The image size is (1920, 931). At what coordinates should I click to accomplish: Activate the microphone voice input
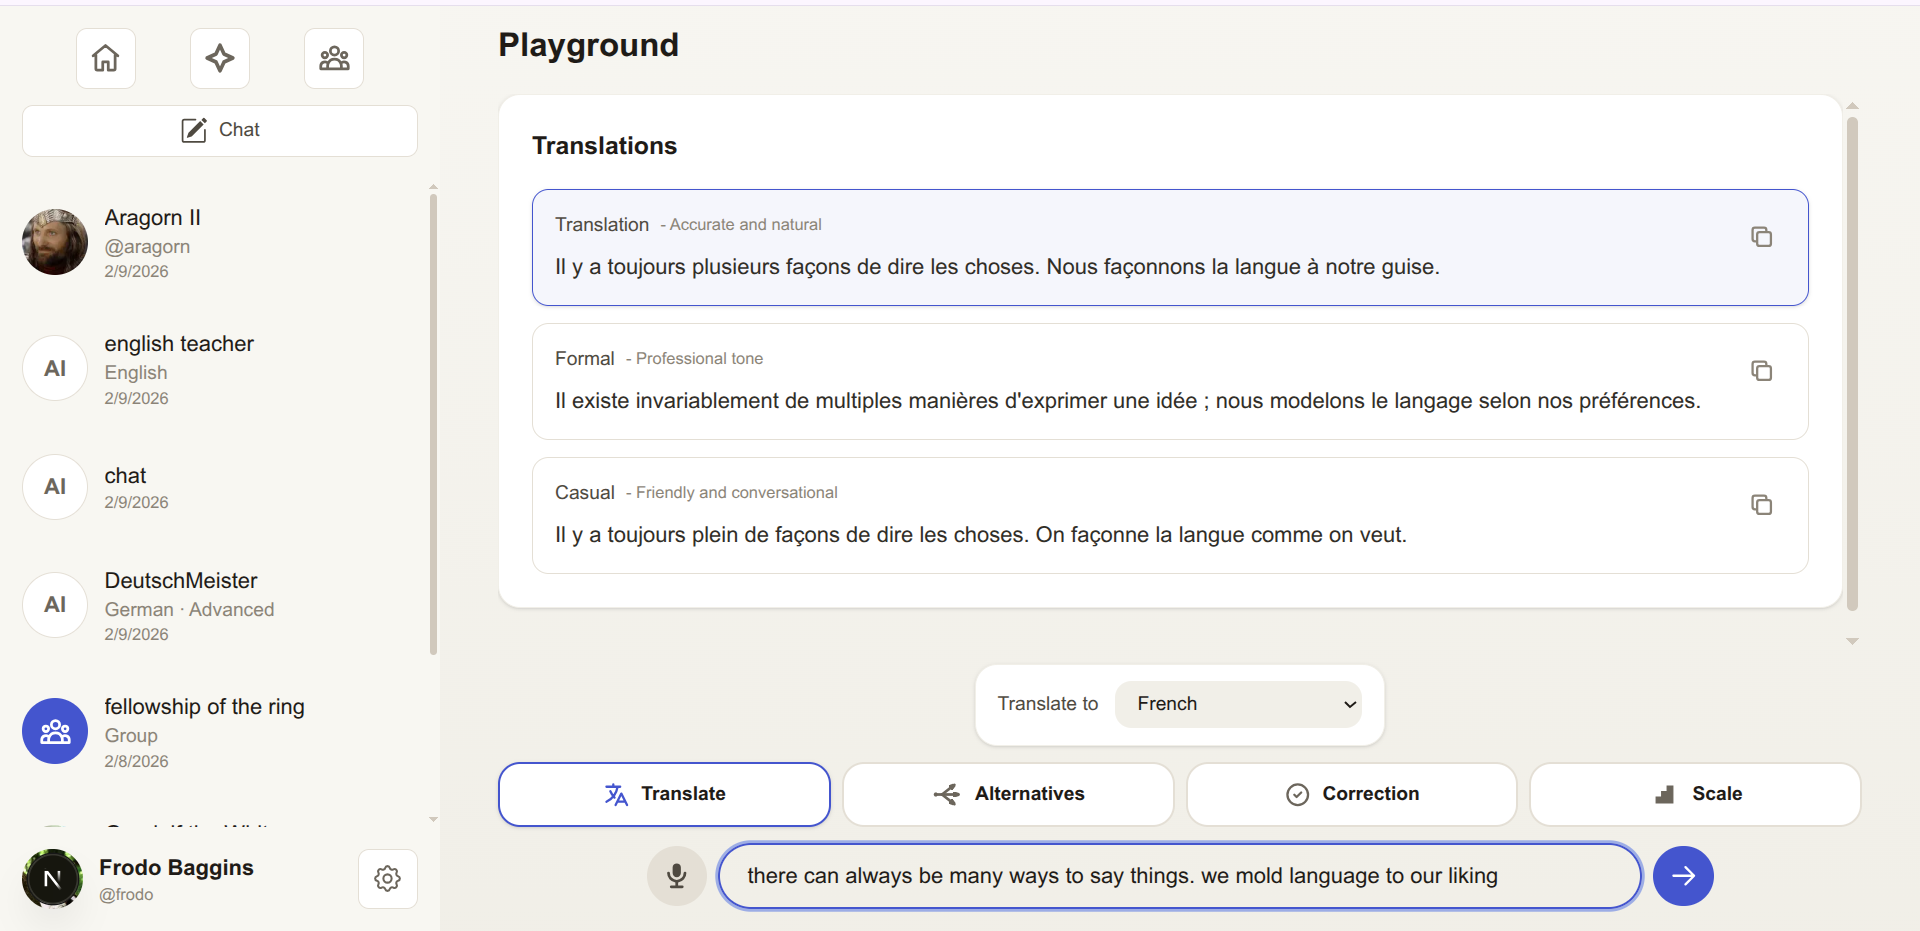(677, 877)
